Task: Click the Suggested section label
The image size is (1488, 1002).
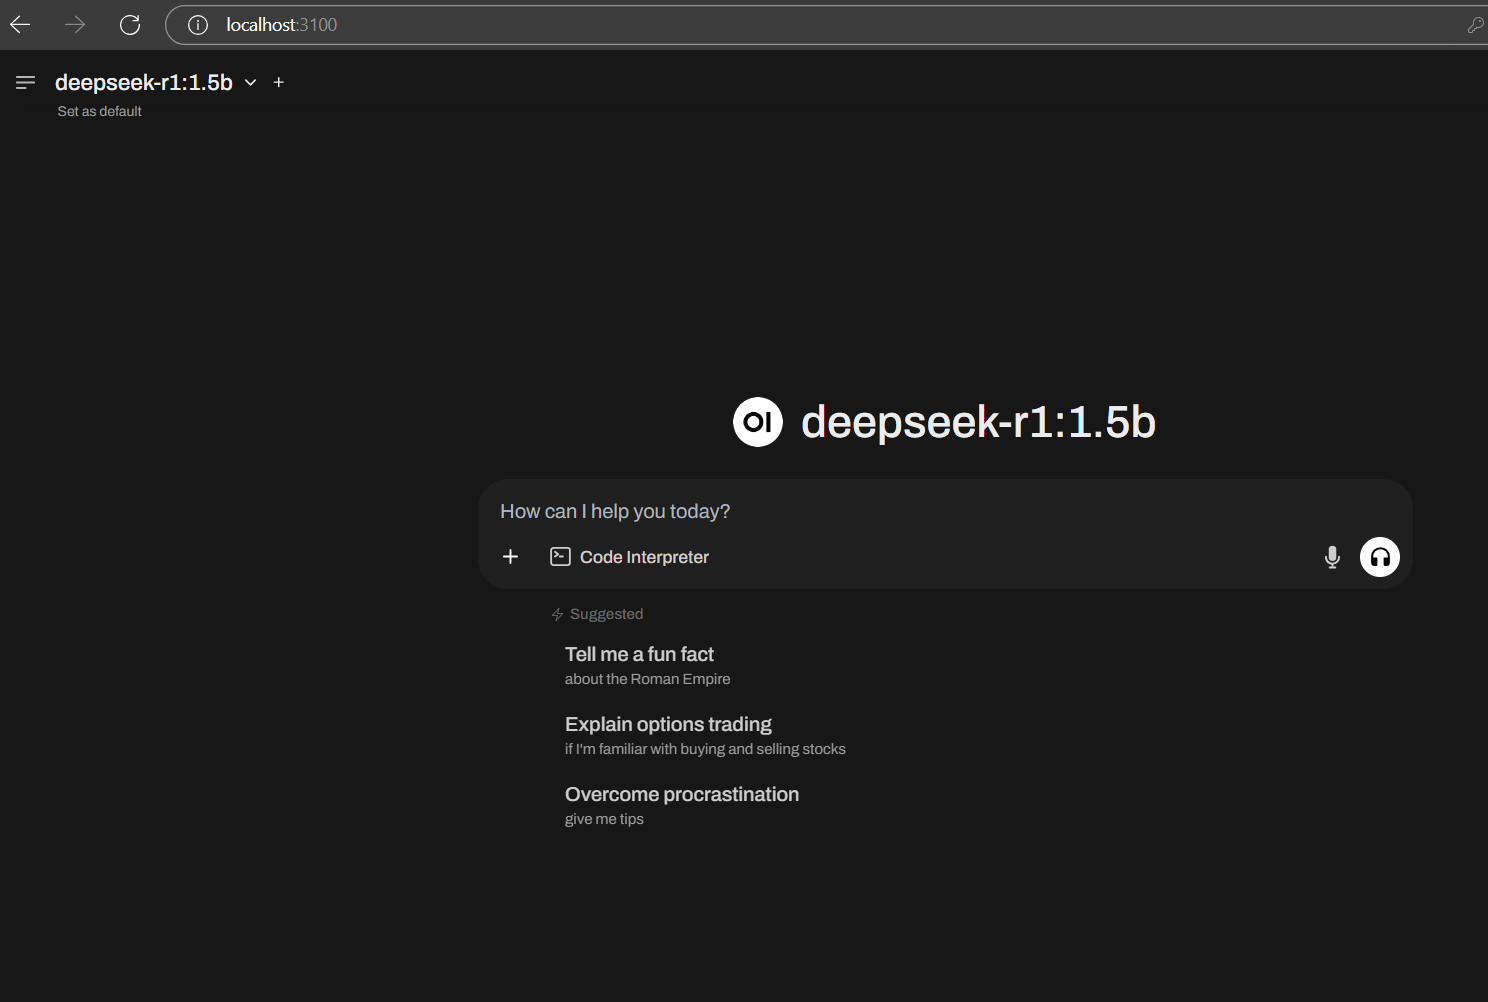Action: tap(606, 613)
